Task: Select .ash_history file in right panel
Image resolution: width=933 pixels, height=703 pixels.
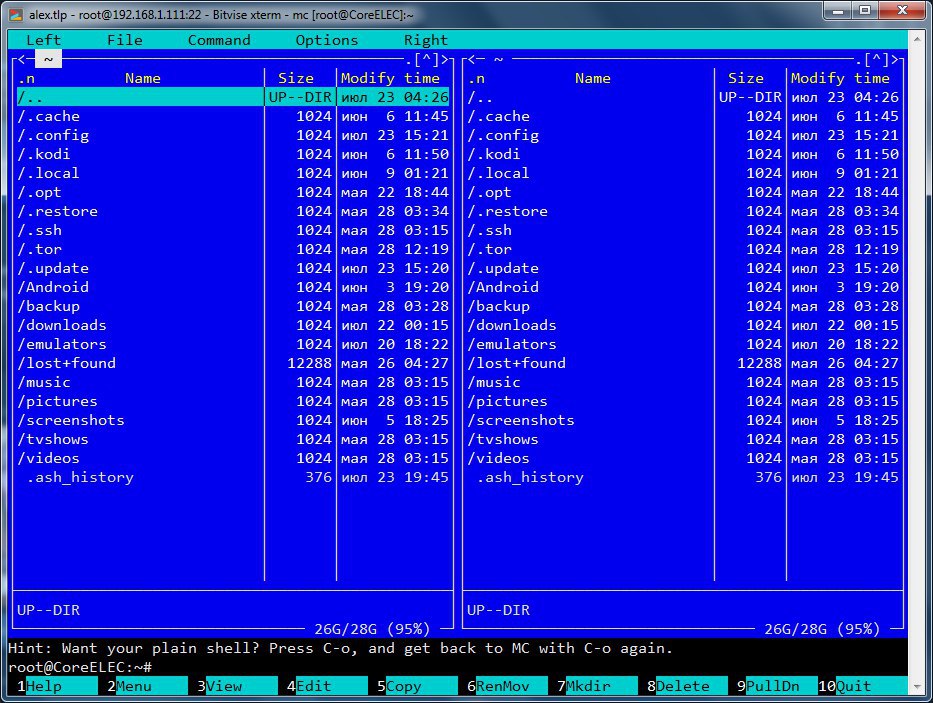Action: coord(683,477)
